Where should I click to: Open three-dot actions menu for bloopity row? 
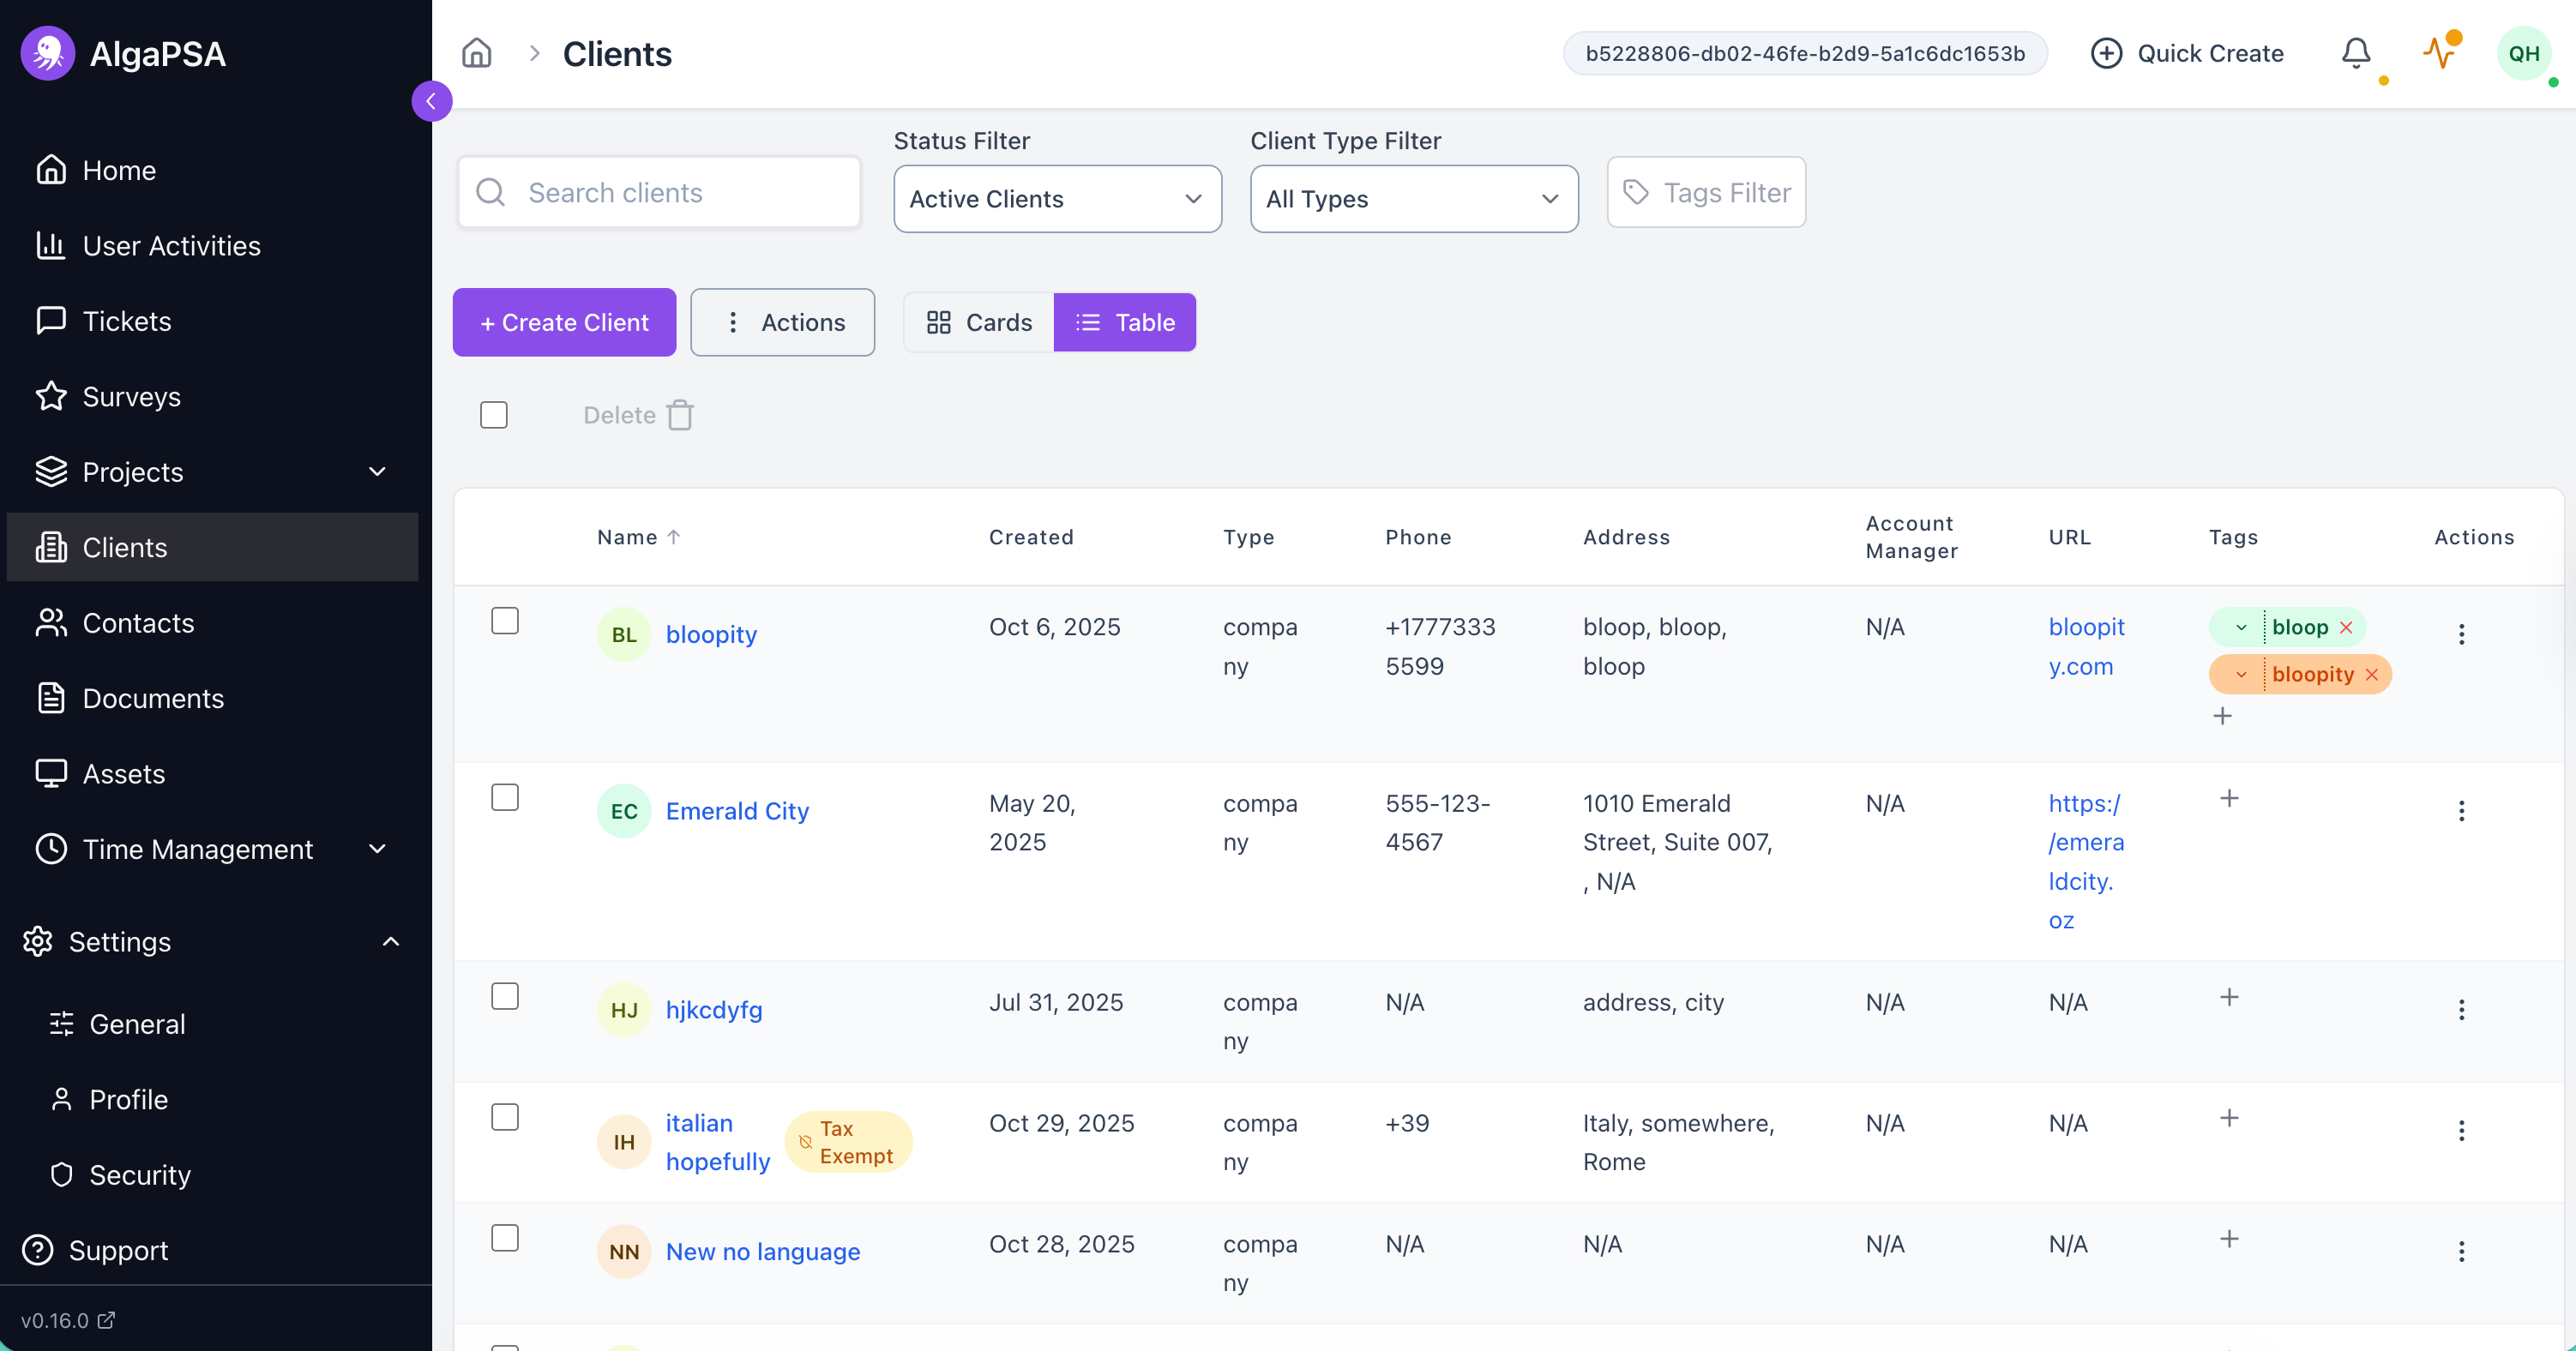click(x=2461, y=634)
